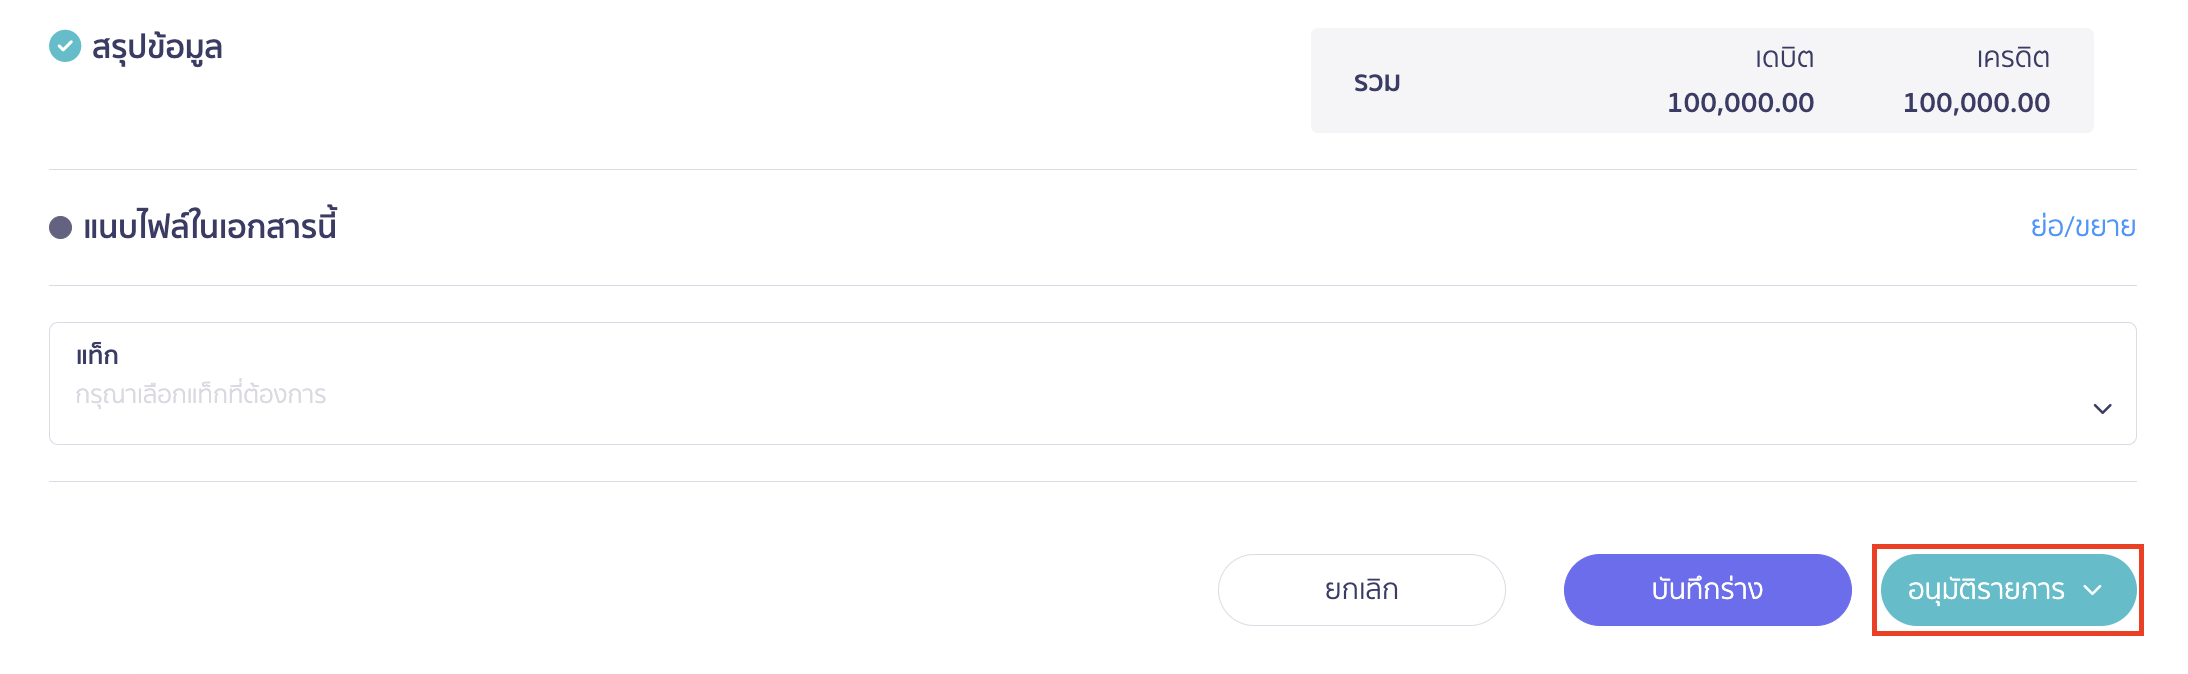Screen dimensions: 2188x674
Task: Toggle the attachments section with ย่อ/ขยาย
Action: coord(2082,227)
